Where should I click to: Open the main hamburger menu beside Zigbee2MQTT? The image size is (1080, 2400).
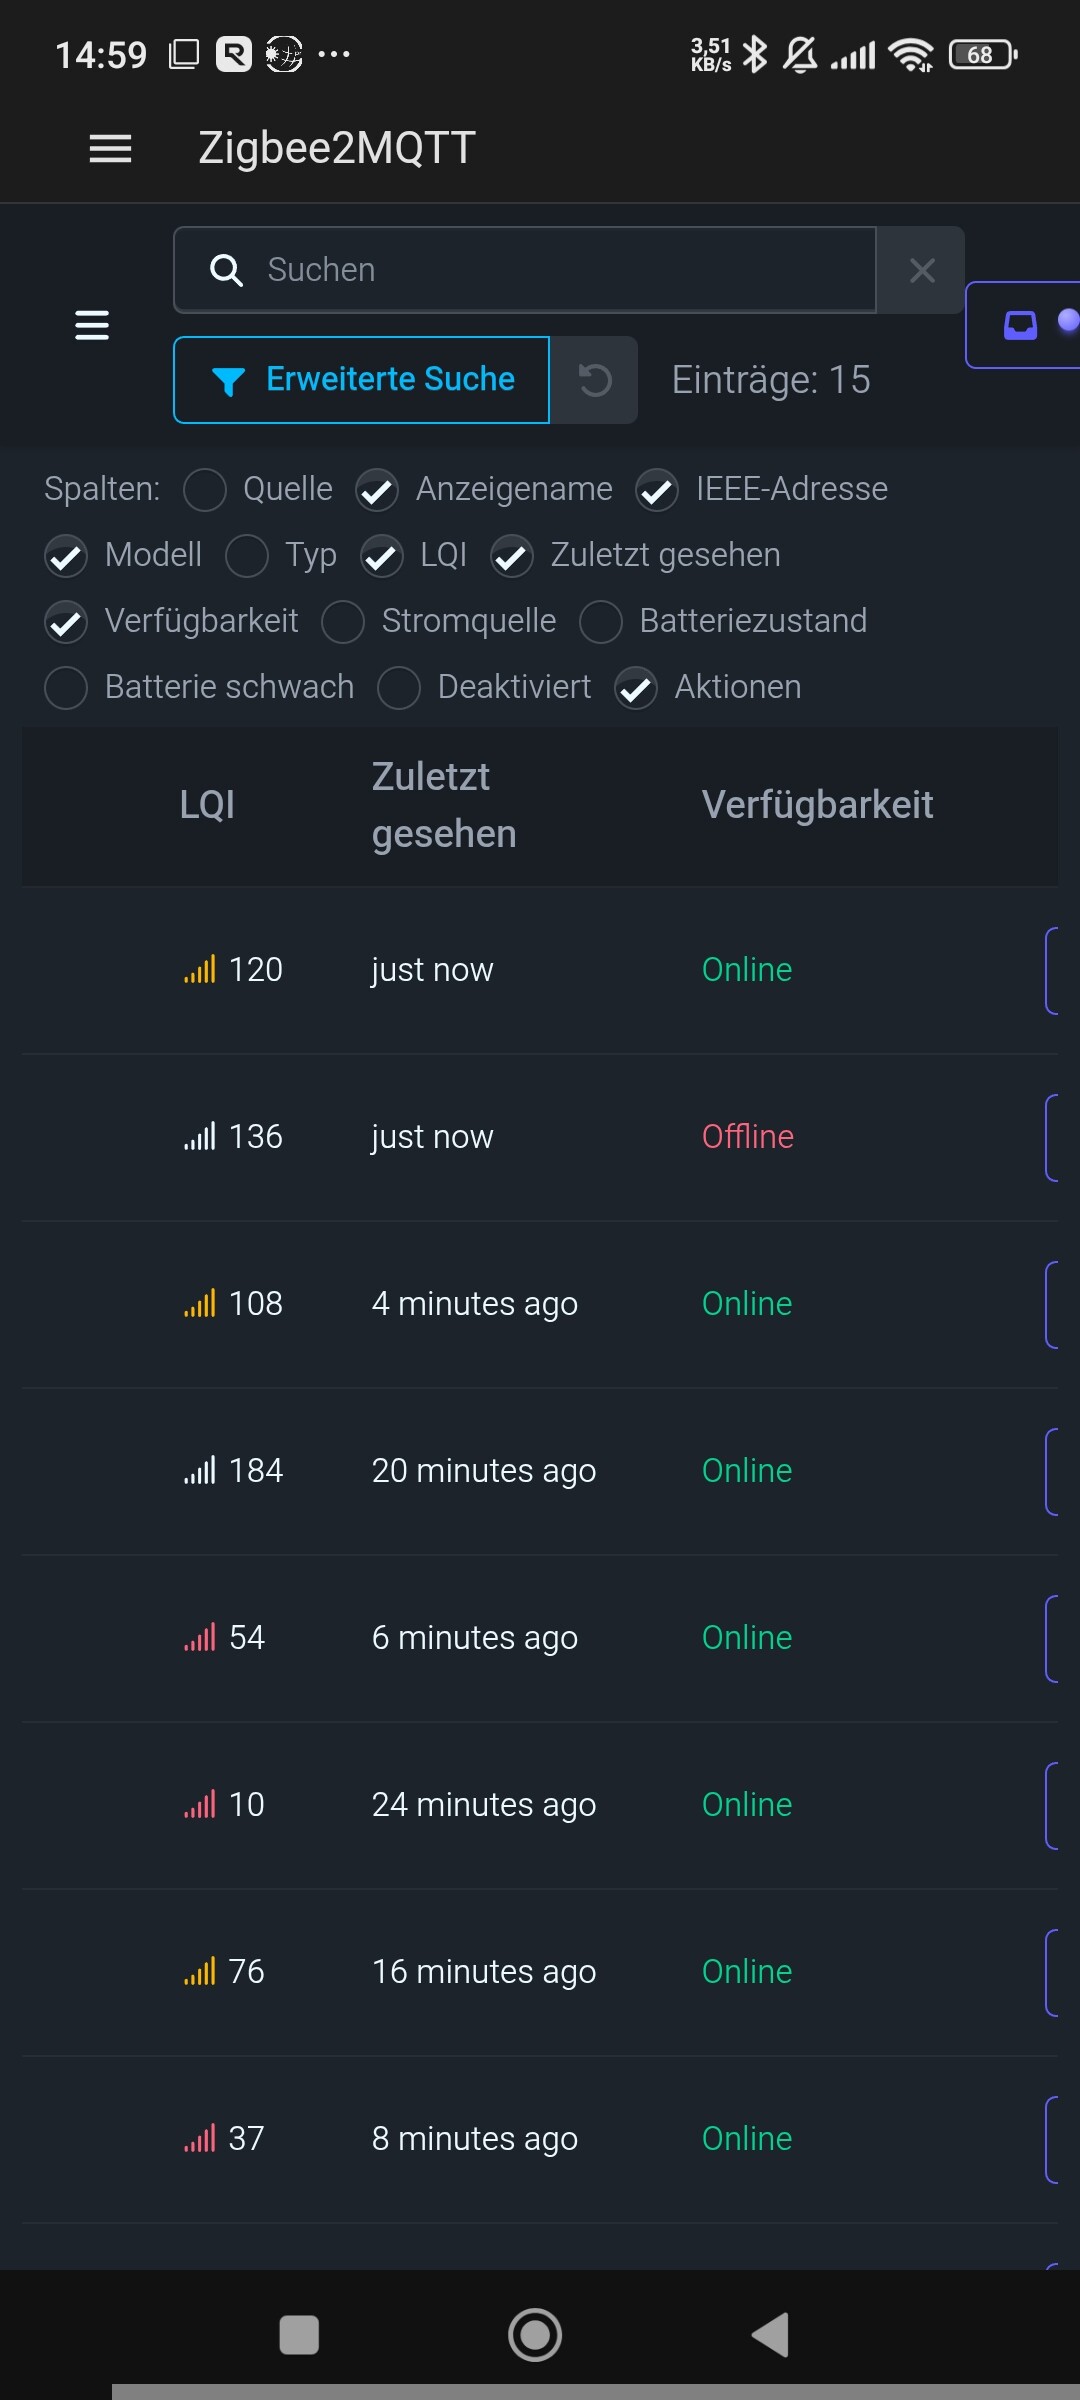(x=110, y=149)
